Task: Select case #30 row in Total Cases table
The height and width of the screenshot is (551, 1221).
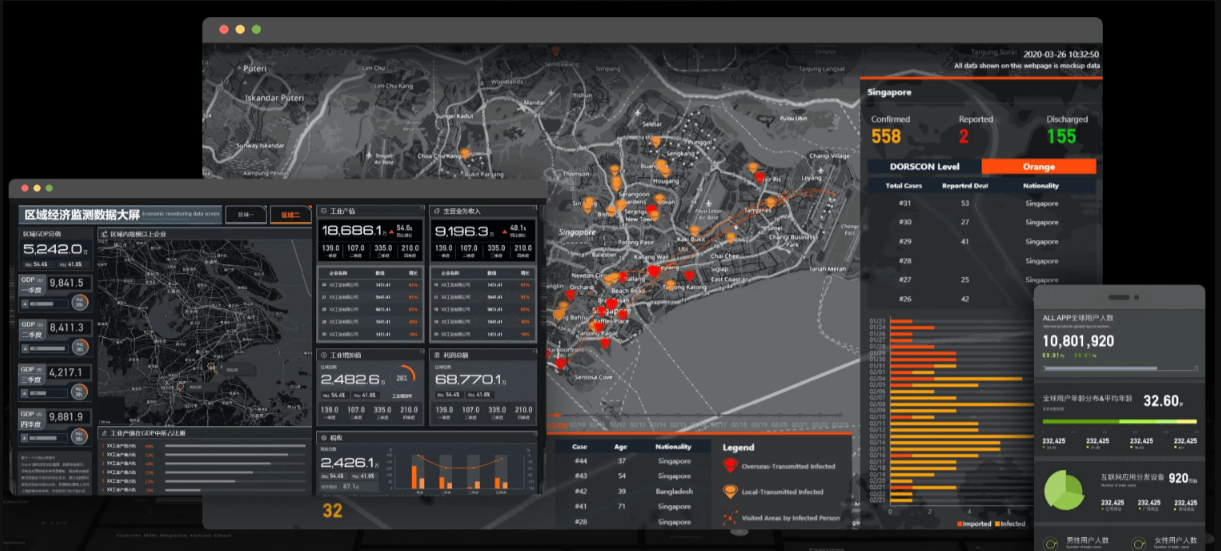Action: coord(981,222)
